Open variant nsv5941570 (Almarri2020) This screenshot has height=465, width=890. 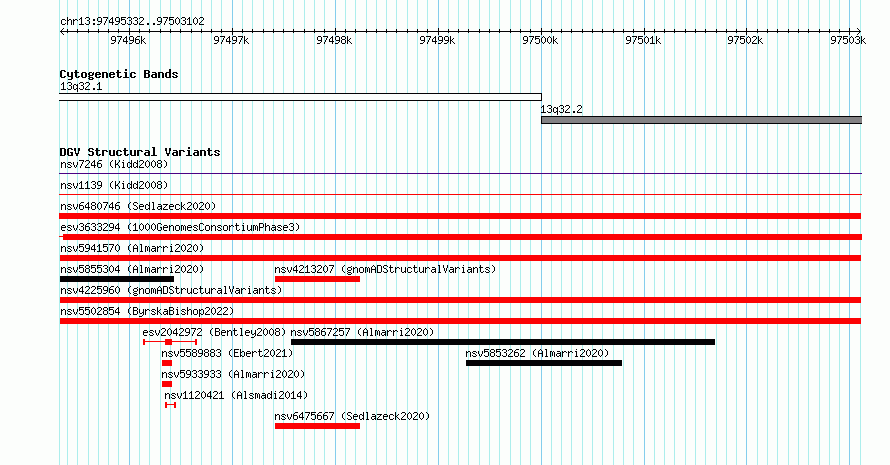point(132,249)
